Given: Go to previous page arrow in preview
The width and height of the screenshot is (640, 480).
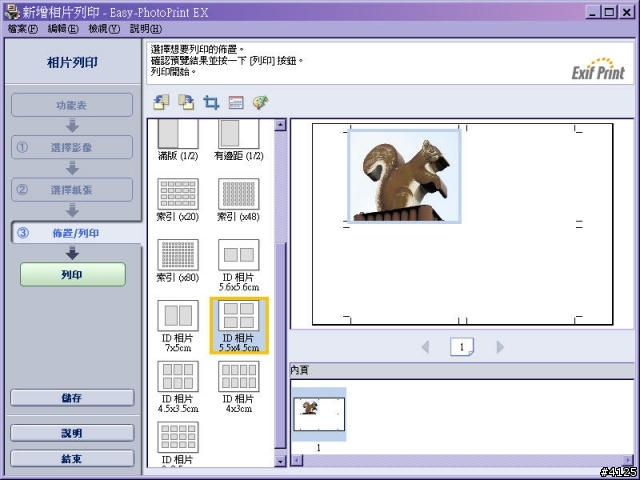Looking at the screenshot, I should point(425,347).
